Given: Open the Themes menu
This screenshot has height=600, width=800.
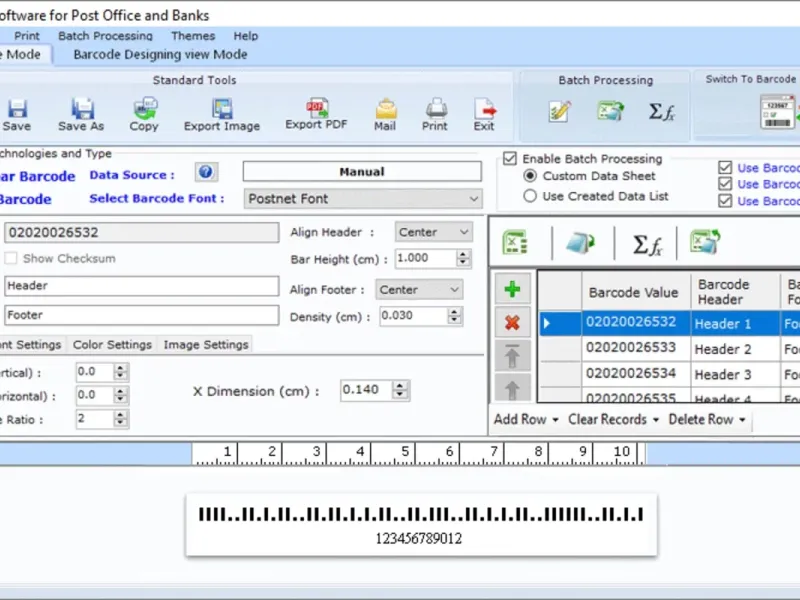Looking at the screenshot, I should click(193, 36).
